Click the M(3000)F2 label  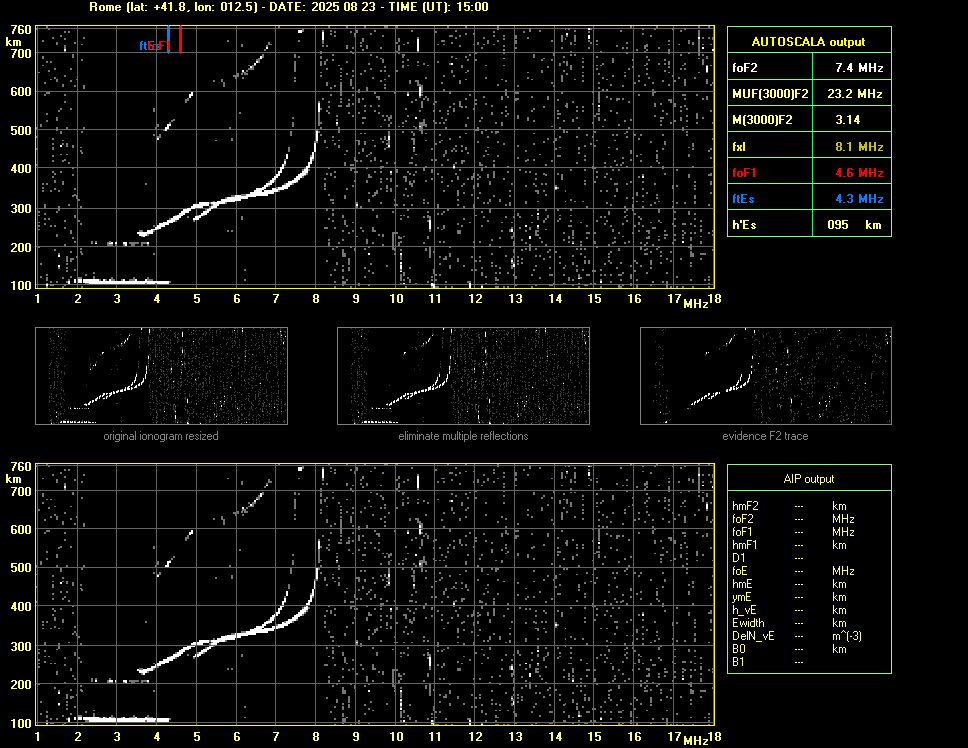pyautogui.click(x=762, y=120)
